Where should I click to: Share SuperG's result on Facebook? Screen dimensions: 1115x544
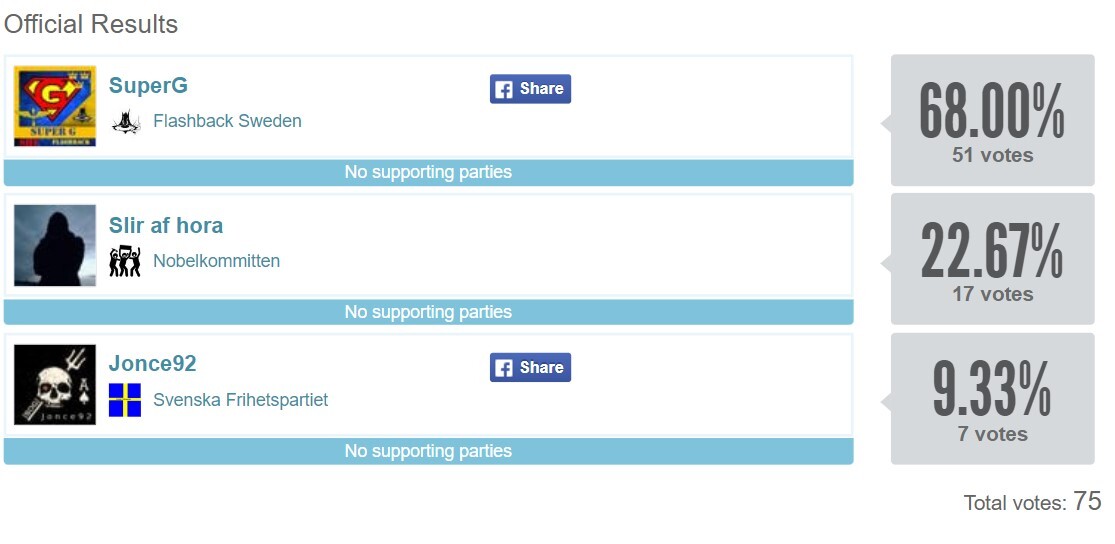(x=530, y=89)
